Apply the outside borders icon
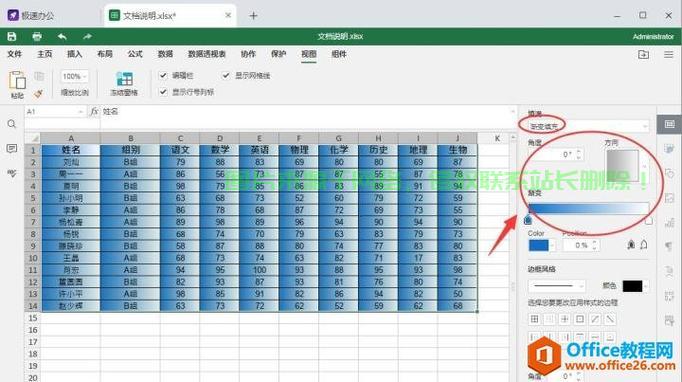This screenshot has width=682, height=382. tap(580, 319)
